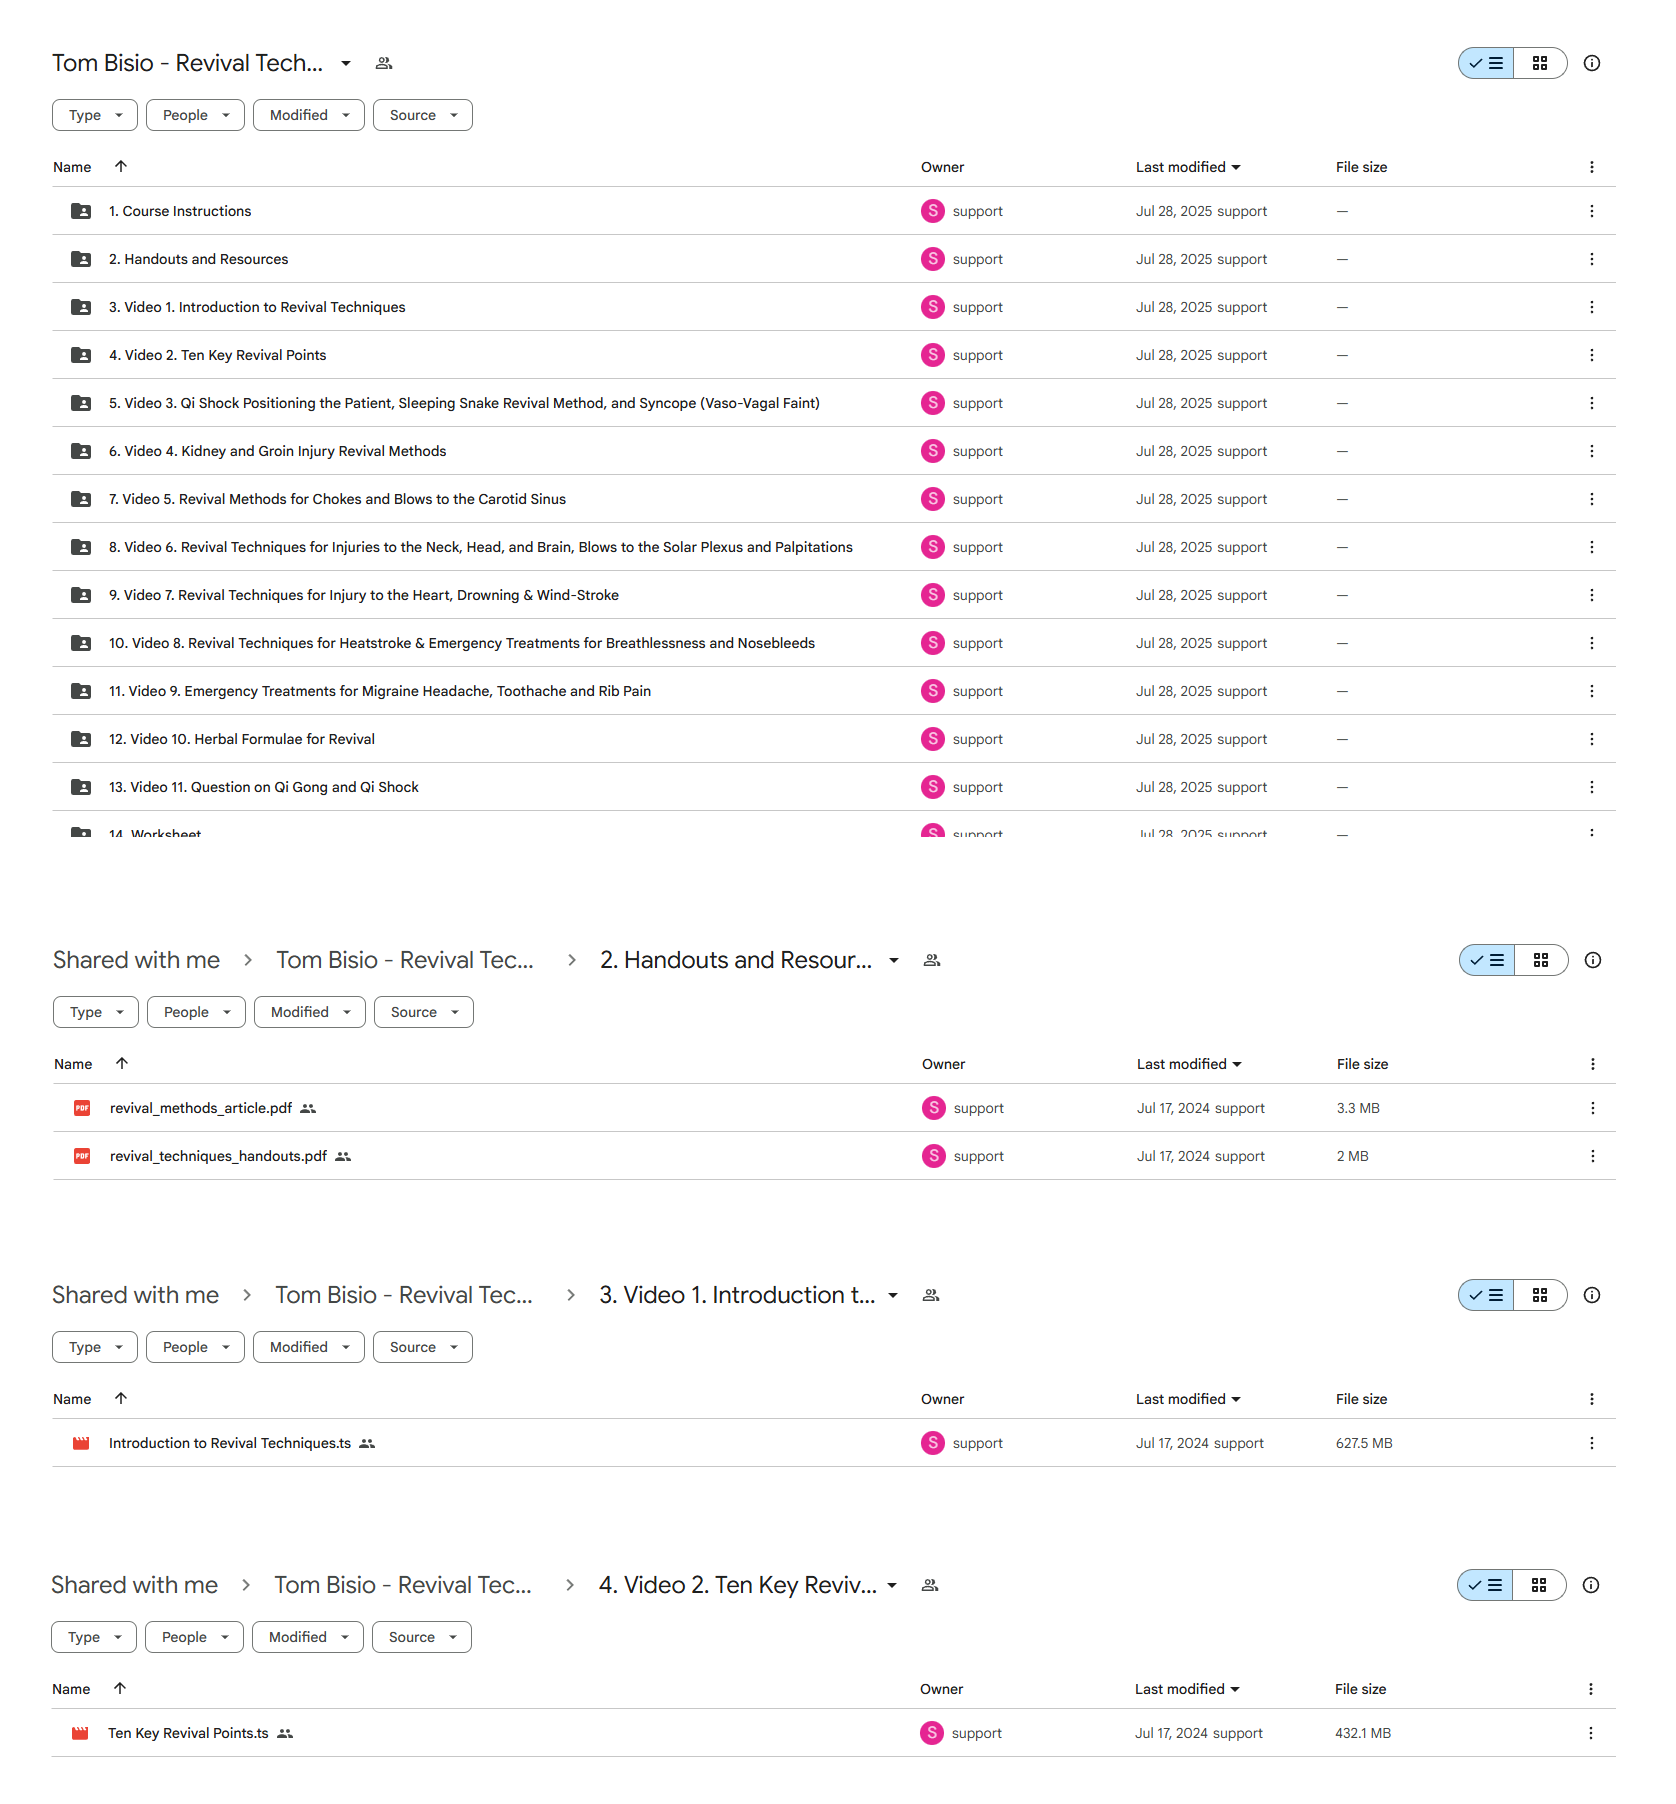Screen dimensions: 1676x1804
Task: Click shared users icon beside Video 2 breadcrumb
Action: pyautogui.click(x=930, y=1585)
